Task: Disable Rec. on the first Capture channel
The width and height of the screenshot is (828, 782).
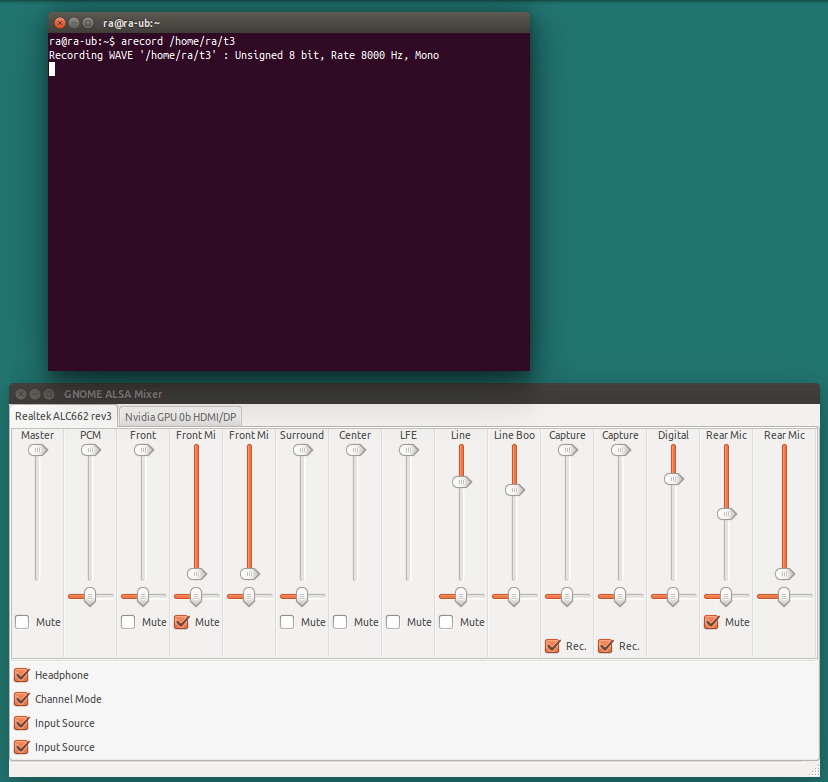Action: [553, 646]
